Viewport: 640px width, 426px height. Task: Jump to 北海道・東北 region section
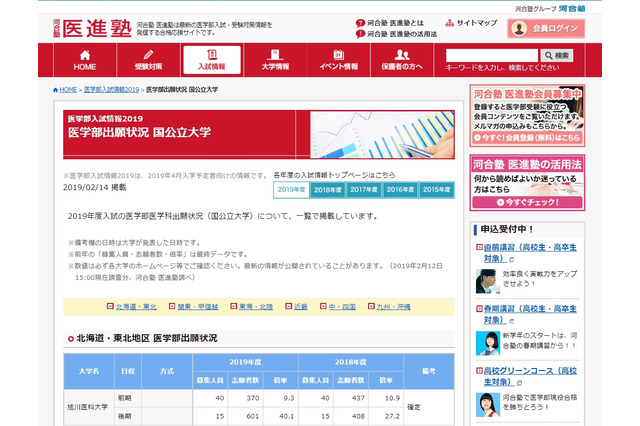tap(136, 306)
